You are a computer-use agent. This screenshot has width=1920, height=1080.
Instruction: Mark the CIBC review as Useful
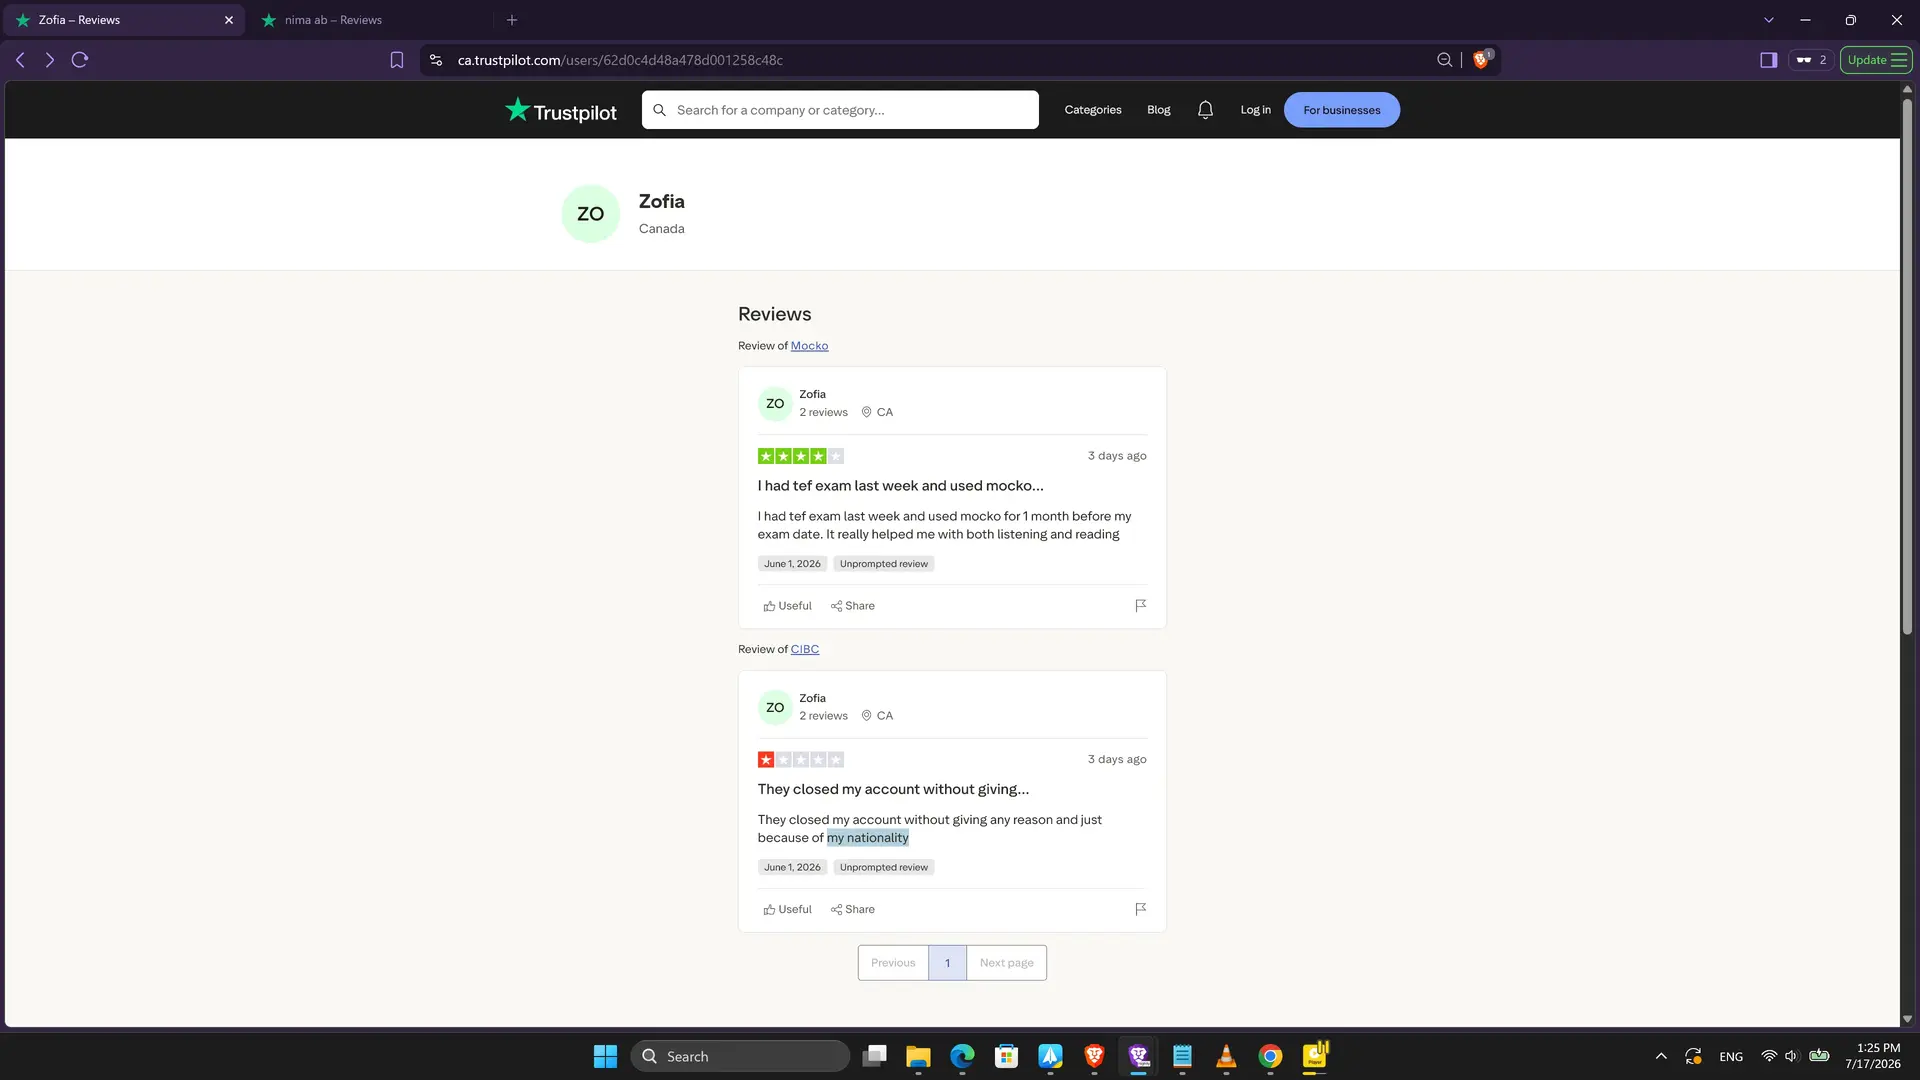pos(787,909)
